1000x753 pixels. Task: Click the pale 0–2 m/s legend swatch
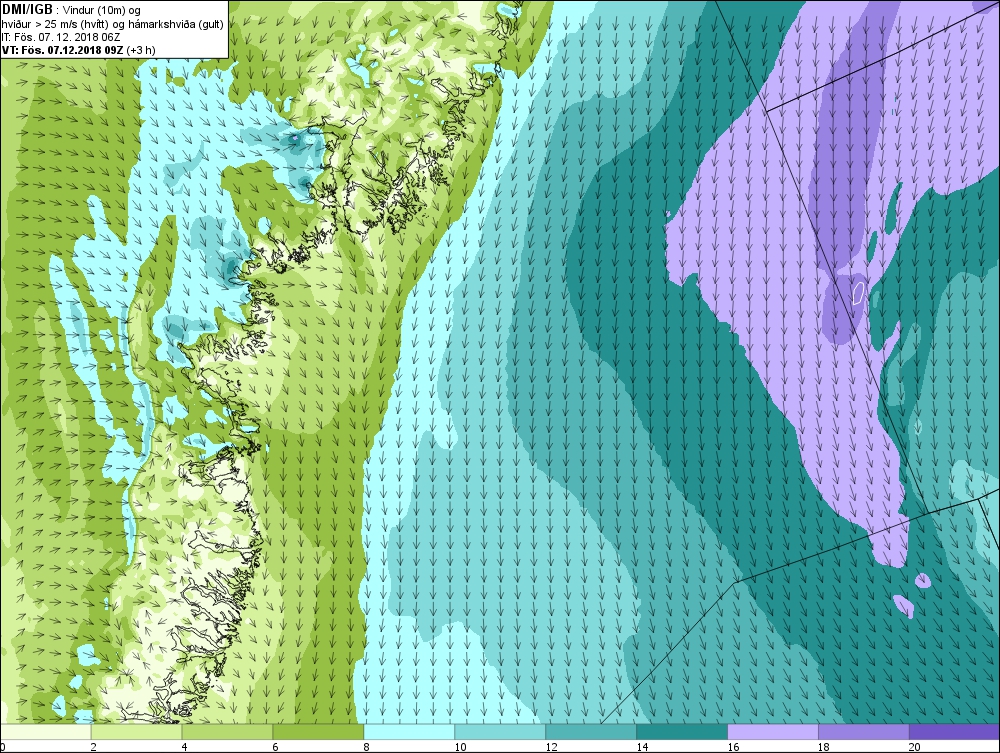46,732
